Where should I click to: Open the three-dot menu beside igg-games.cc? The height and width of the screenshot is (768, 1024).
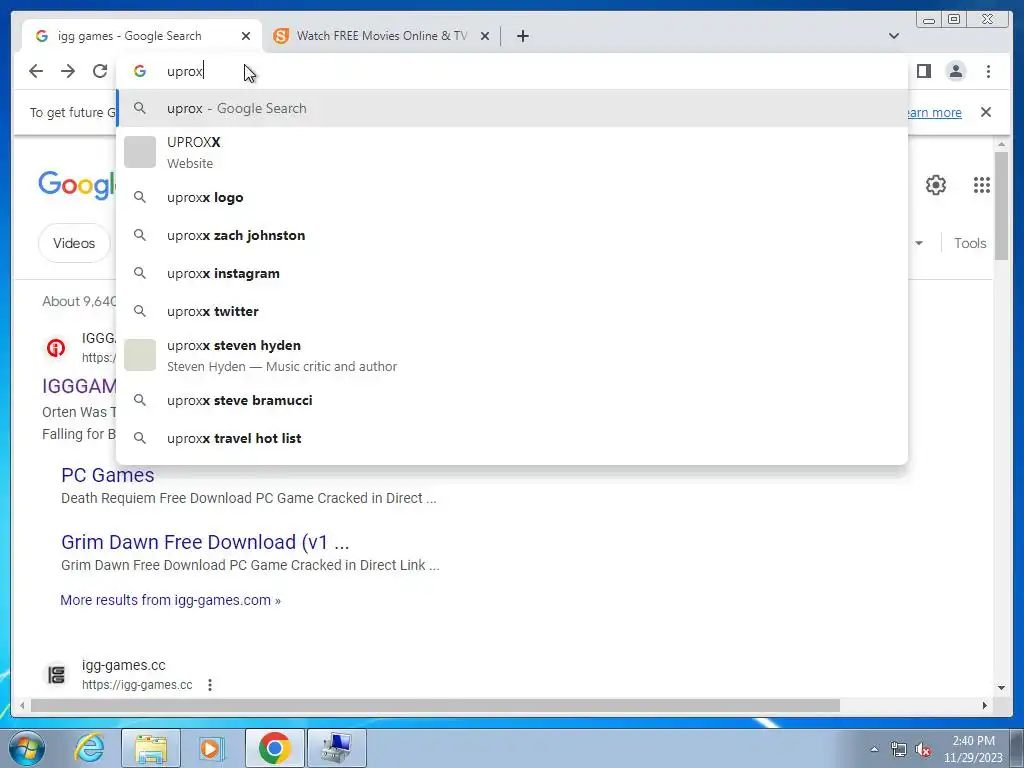(210, 685)
